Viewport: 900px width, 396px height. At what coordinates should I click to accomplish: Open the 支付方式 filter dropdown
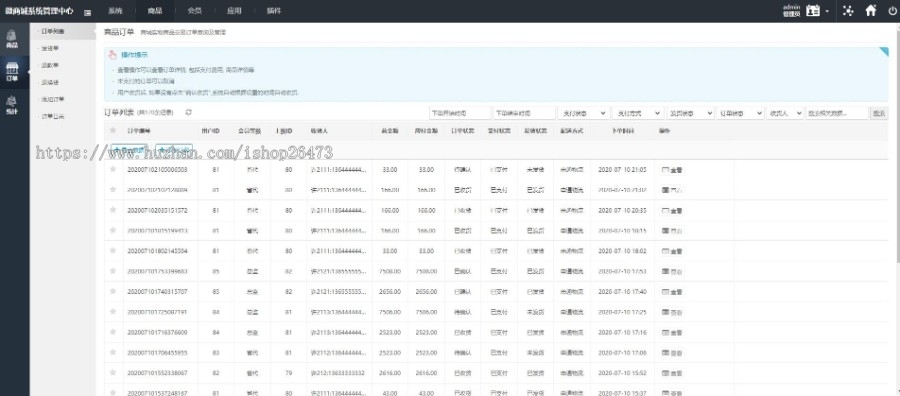point(638,113)
